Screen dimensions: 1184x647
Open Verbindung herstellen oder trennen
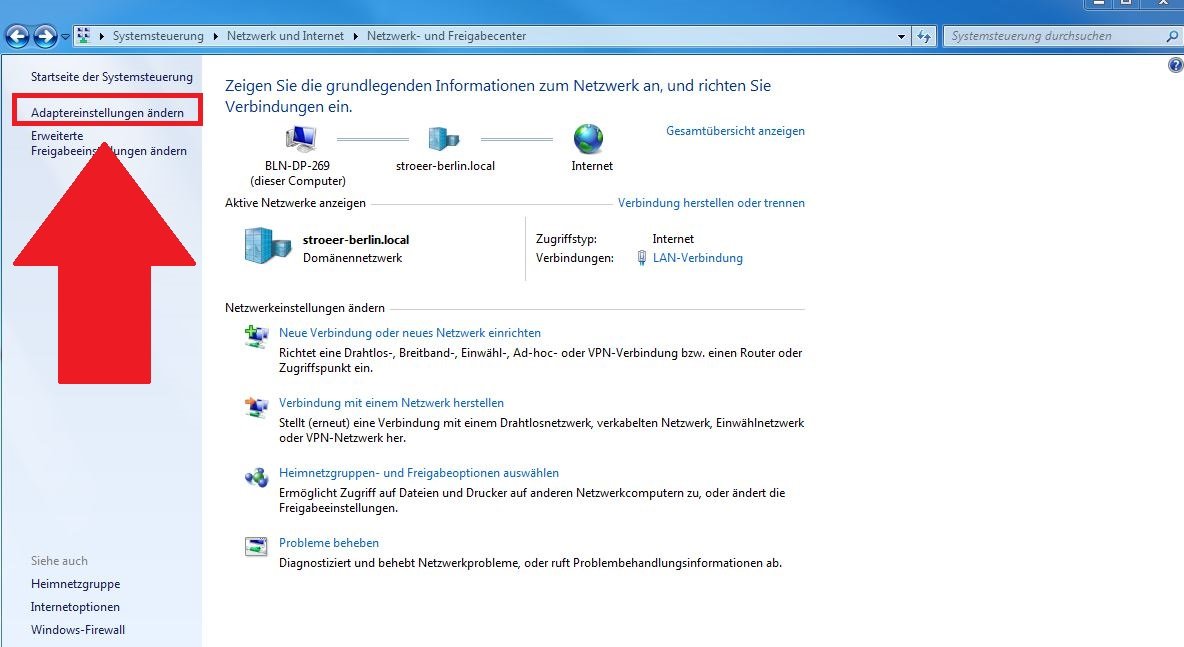(711, 203)
